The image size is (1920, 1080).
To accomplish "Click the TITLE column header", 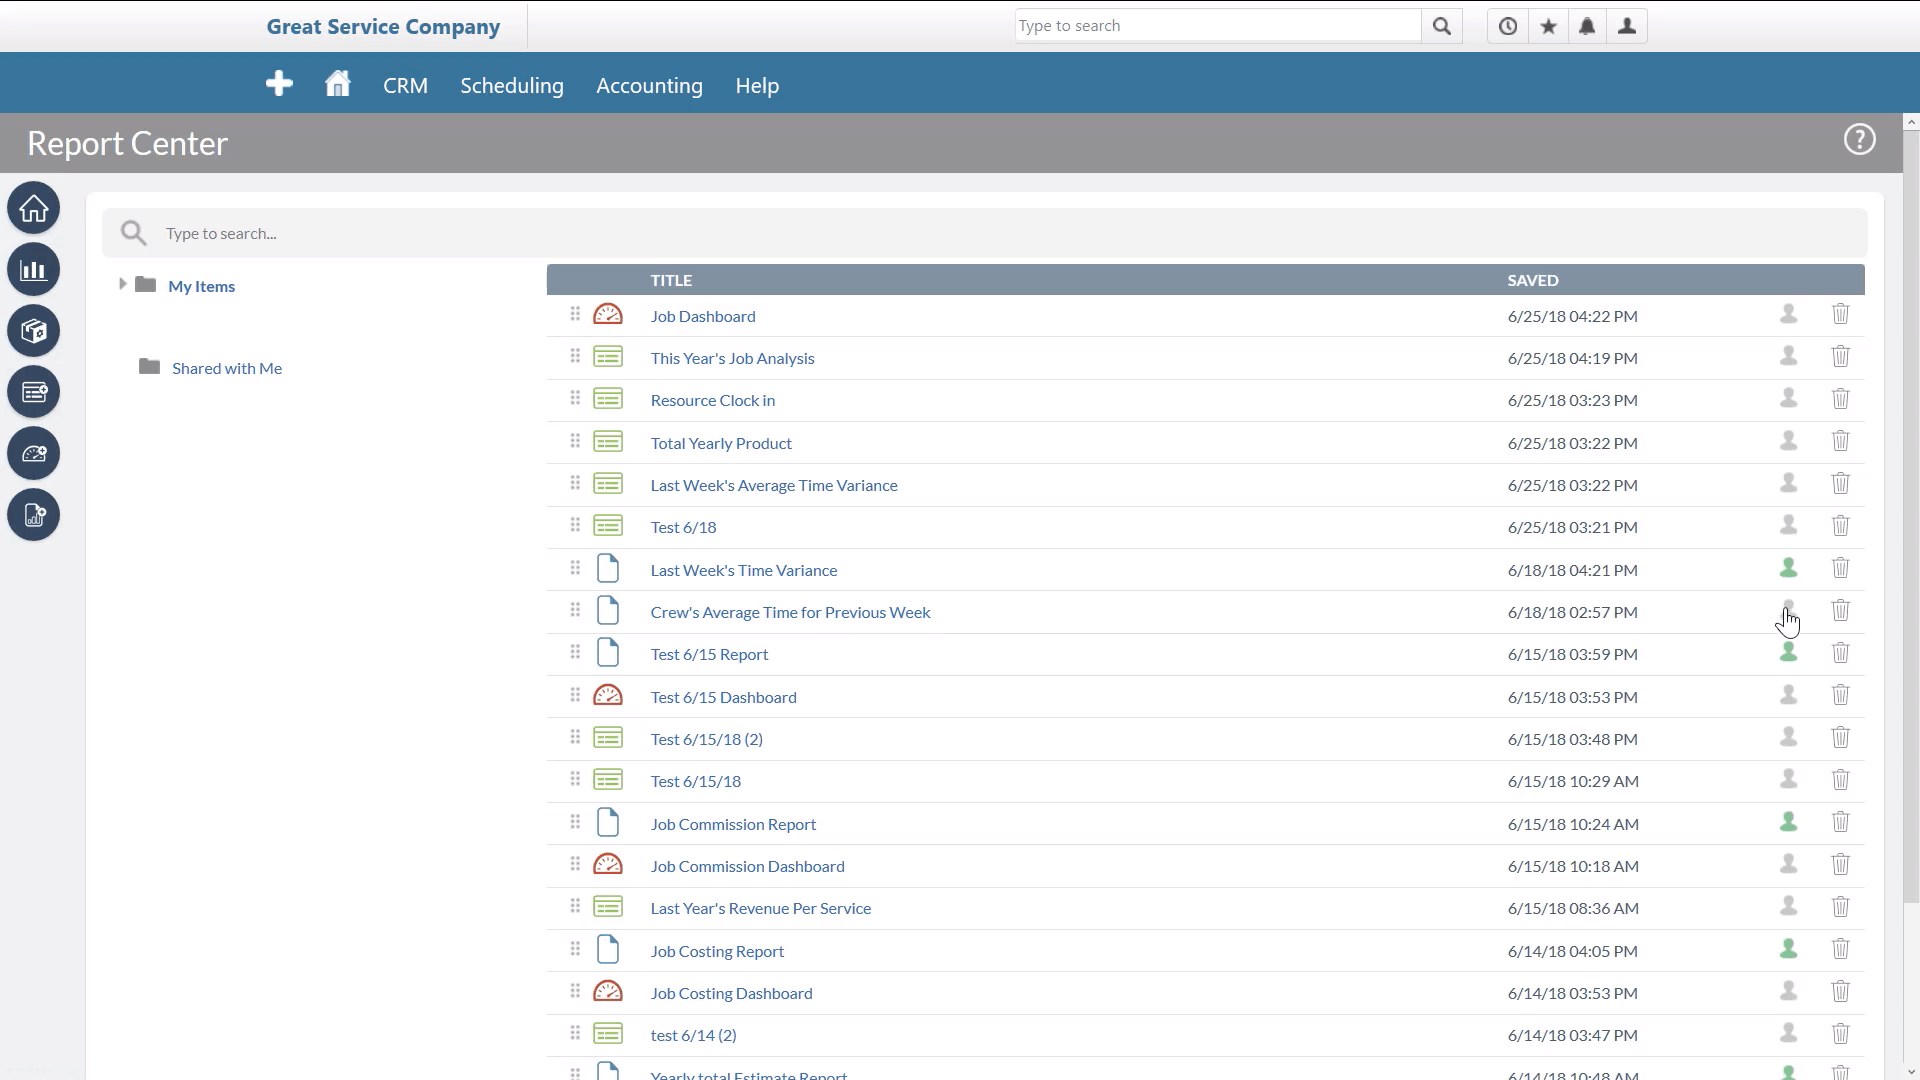I will click(671, 280).
